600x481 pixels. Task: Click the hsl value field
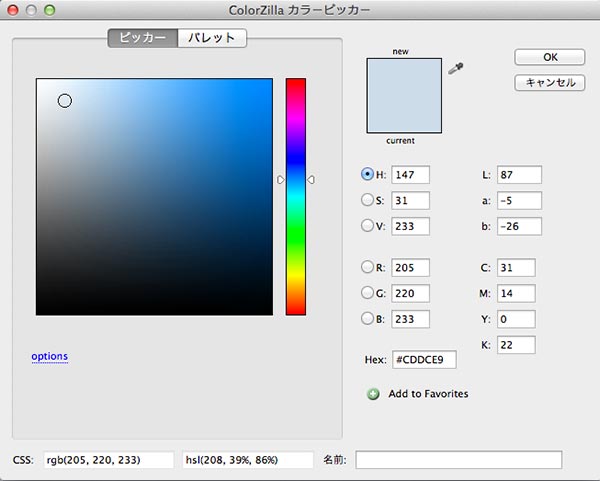click(248, 460)
